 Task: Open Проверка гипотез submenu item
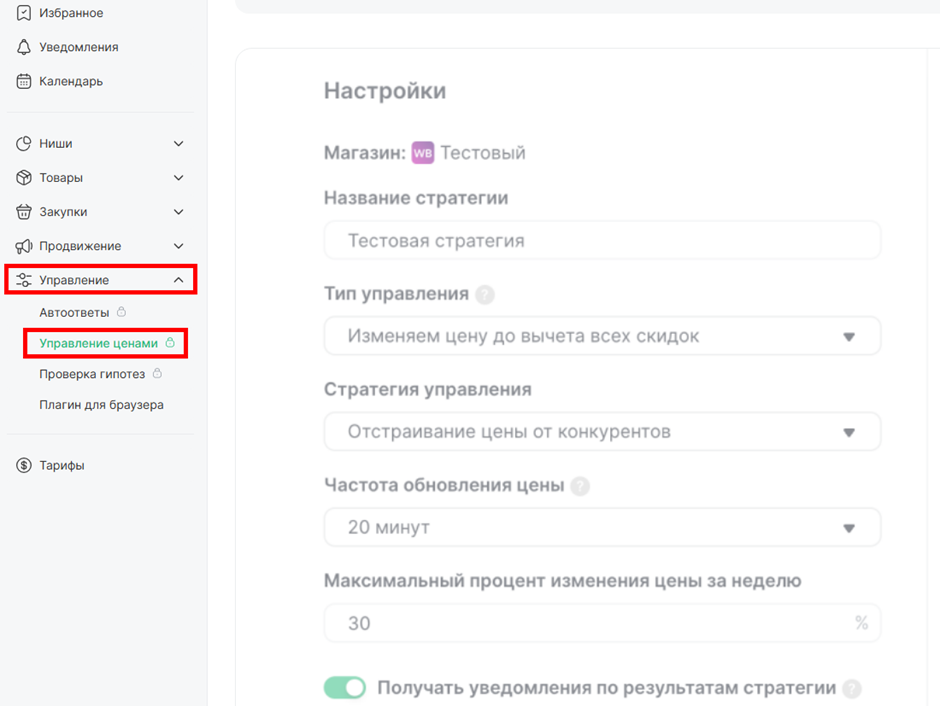(92, 374)
